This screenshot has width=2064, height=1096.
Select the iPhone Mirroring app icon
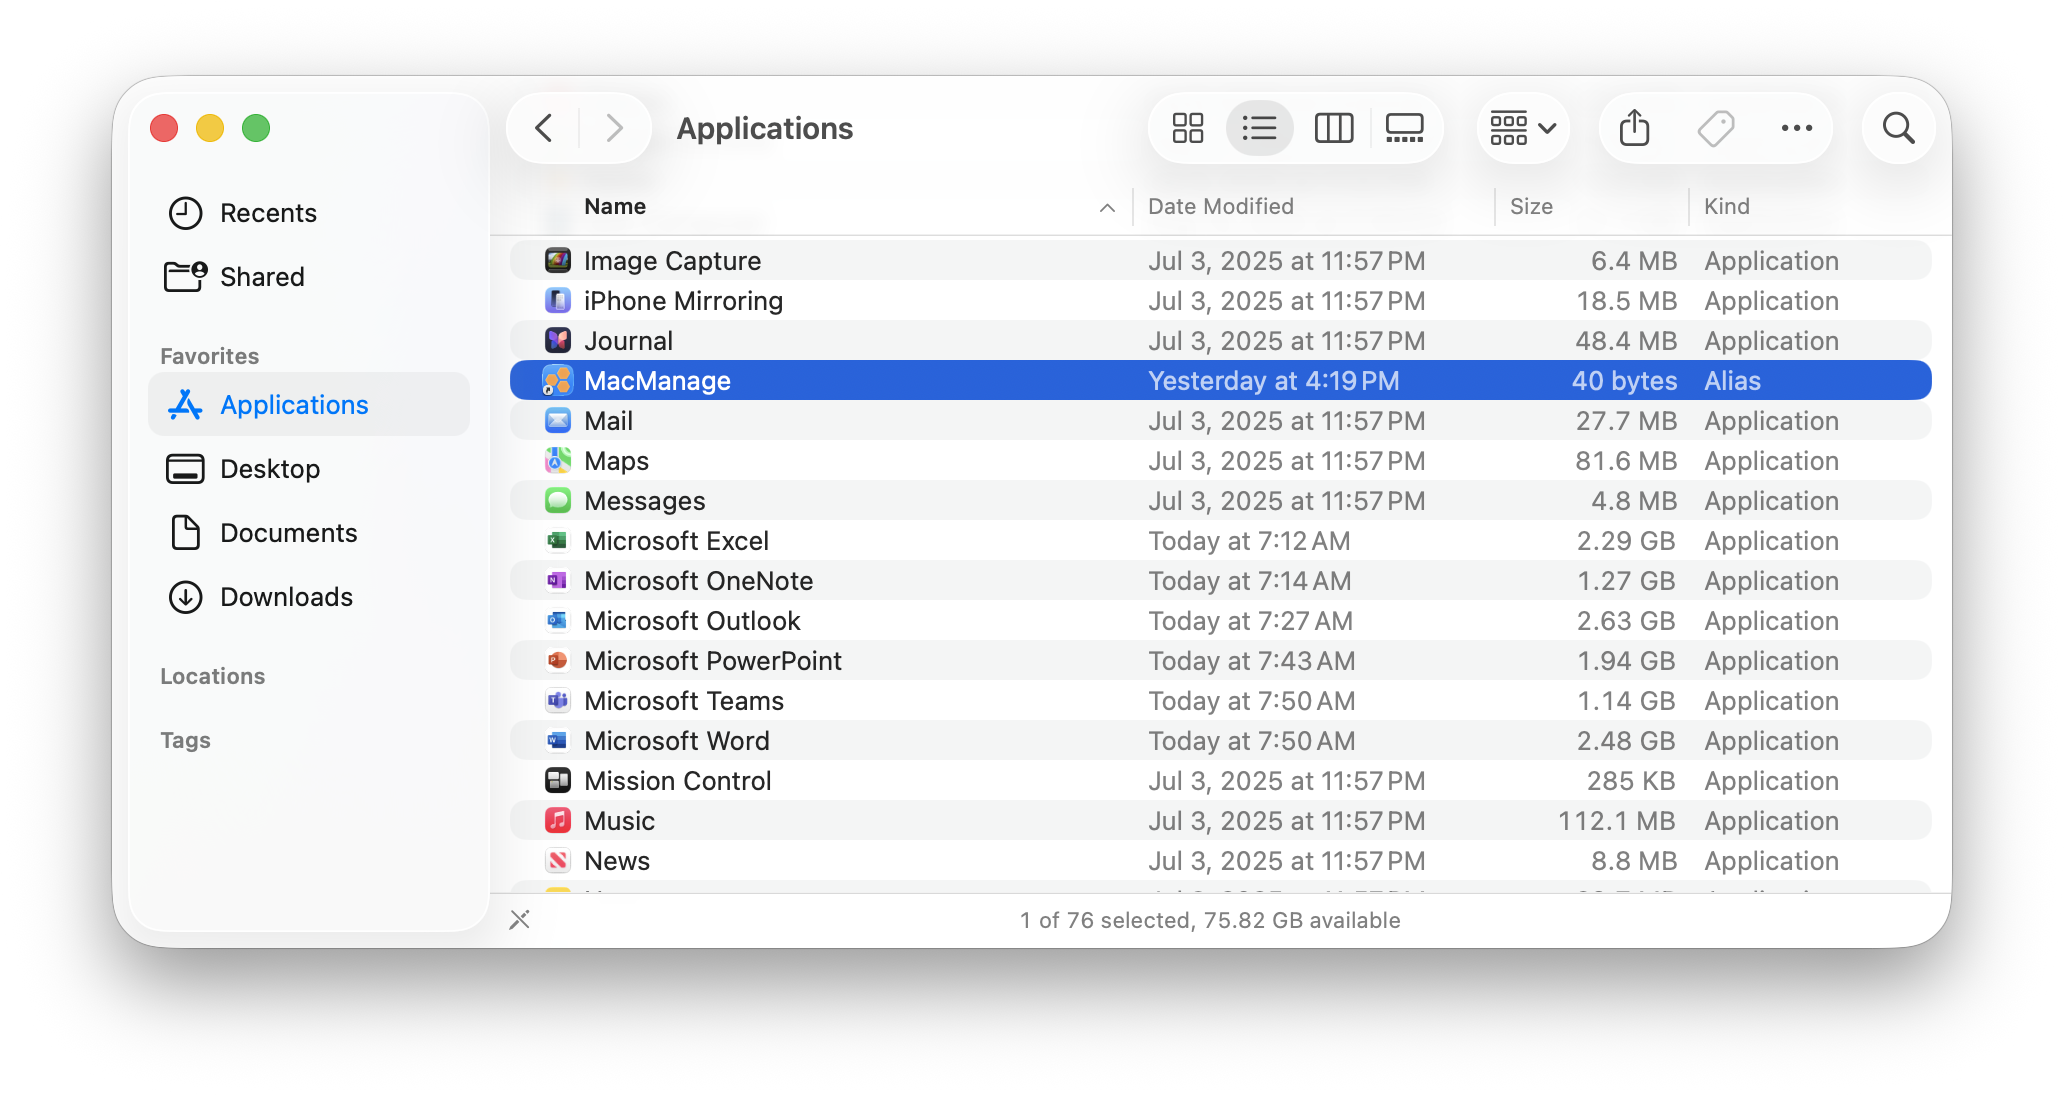[x=558, y=301]
